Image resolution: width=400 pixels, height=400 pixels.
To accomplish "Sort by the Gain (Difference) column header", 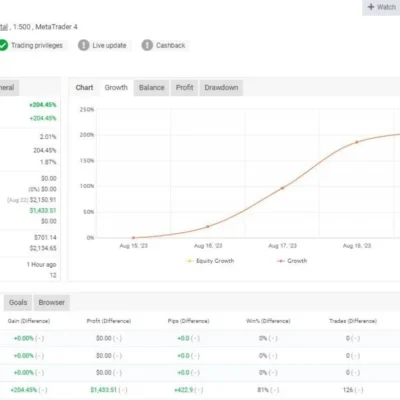I will coord(29,321).
